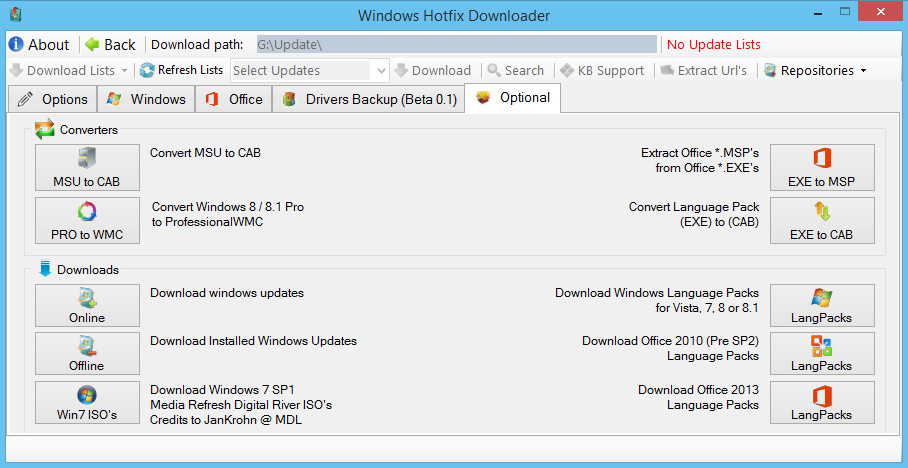Switch to the Office tab
Screen dimensions: 908x468
[233, 100]
